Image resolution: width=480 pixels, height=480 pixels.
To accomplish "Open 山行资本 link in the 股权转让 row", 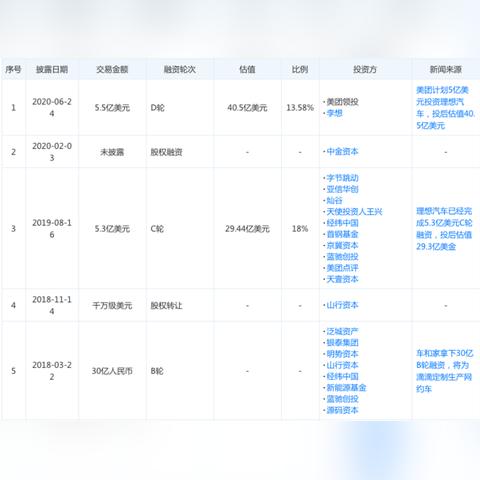I will click(342, 305).
